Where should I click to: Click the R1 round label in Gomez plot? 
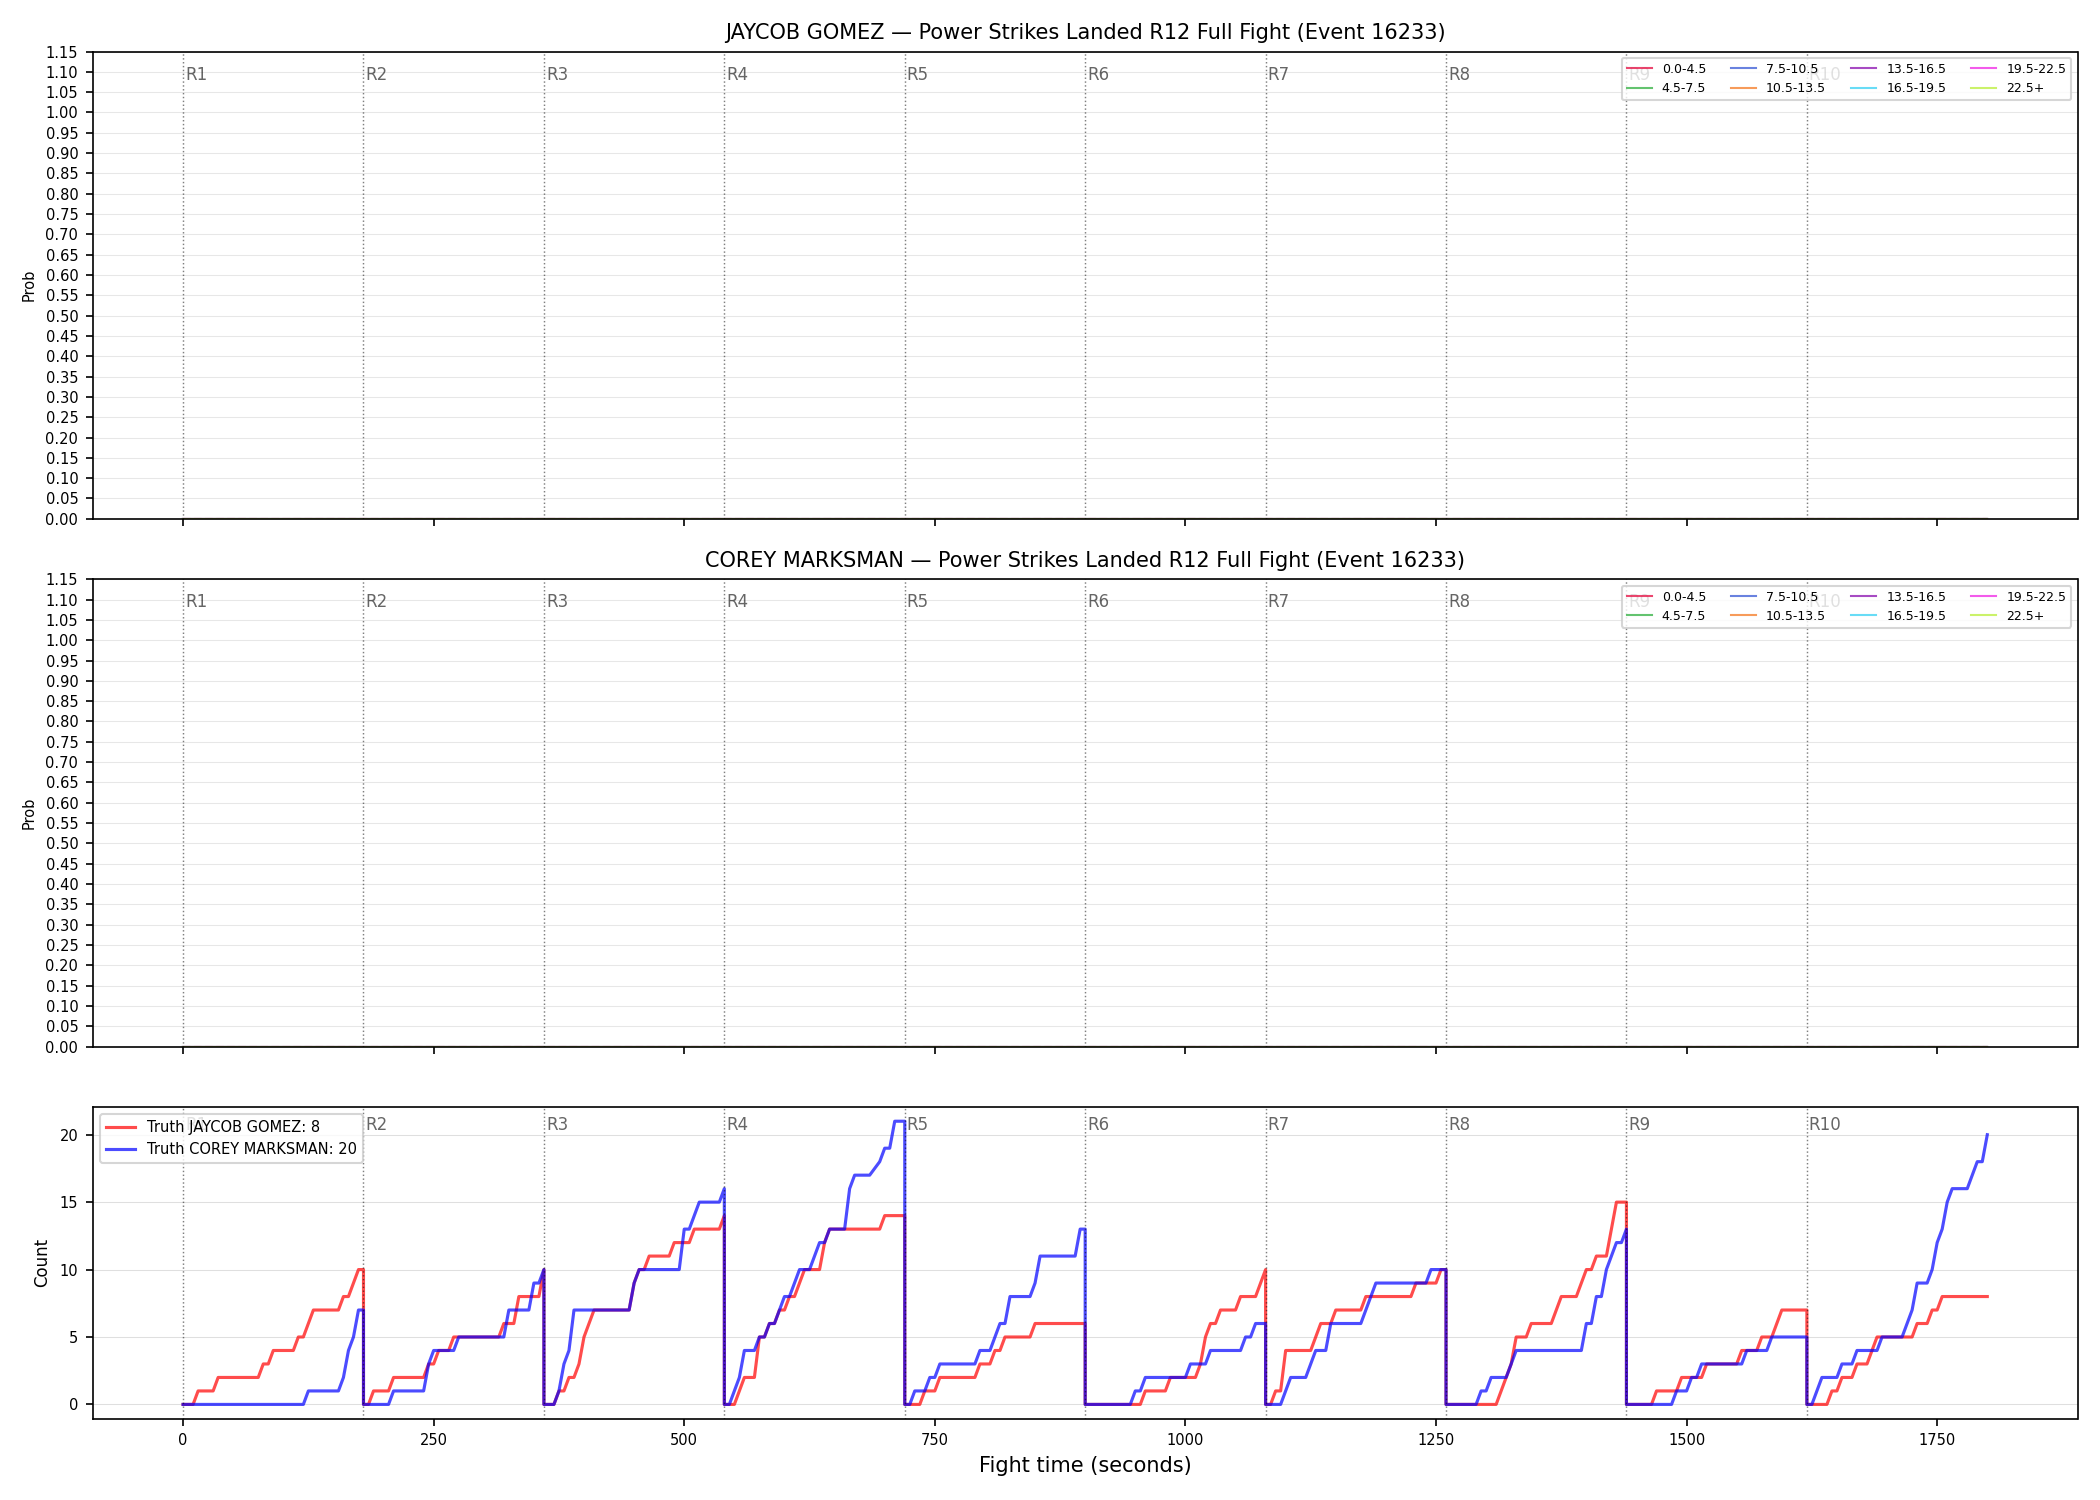(196, 74)
